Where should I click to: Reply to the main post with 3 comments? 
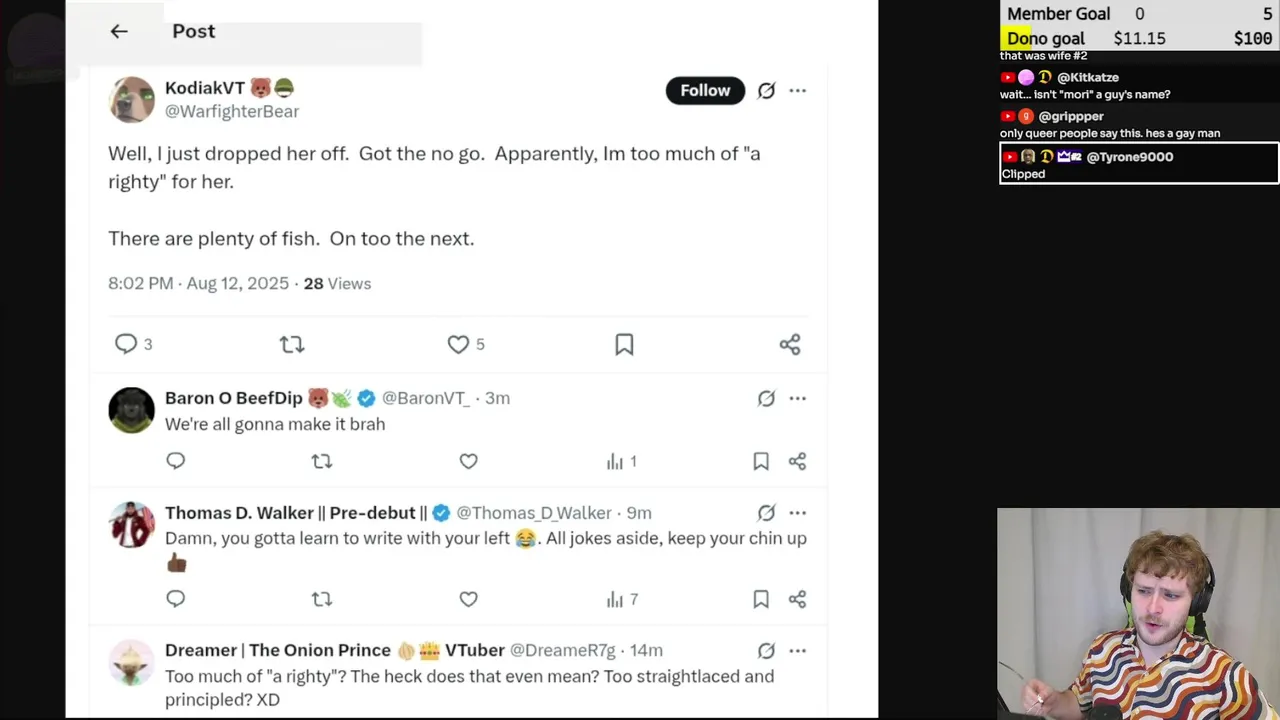(x=126, y=344)
